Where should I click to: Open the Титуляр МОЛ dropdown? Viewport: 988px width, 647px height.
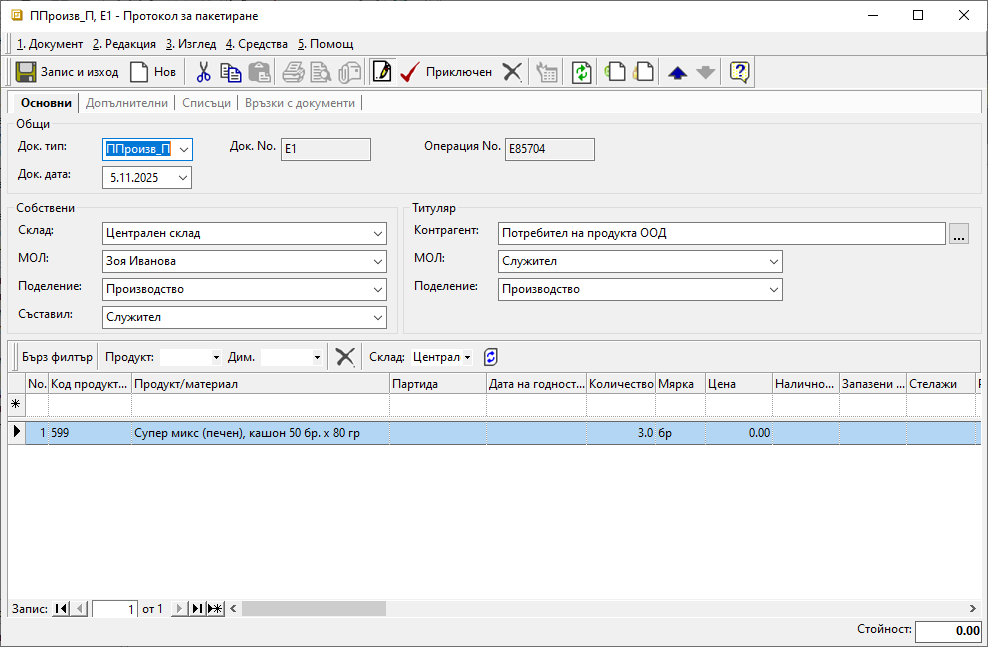[773, 261]
